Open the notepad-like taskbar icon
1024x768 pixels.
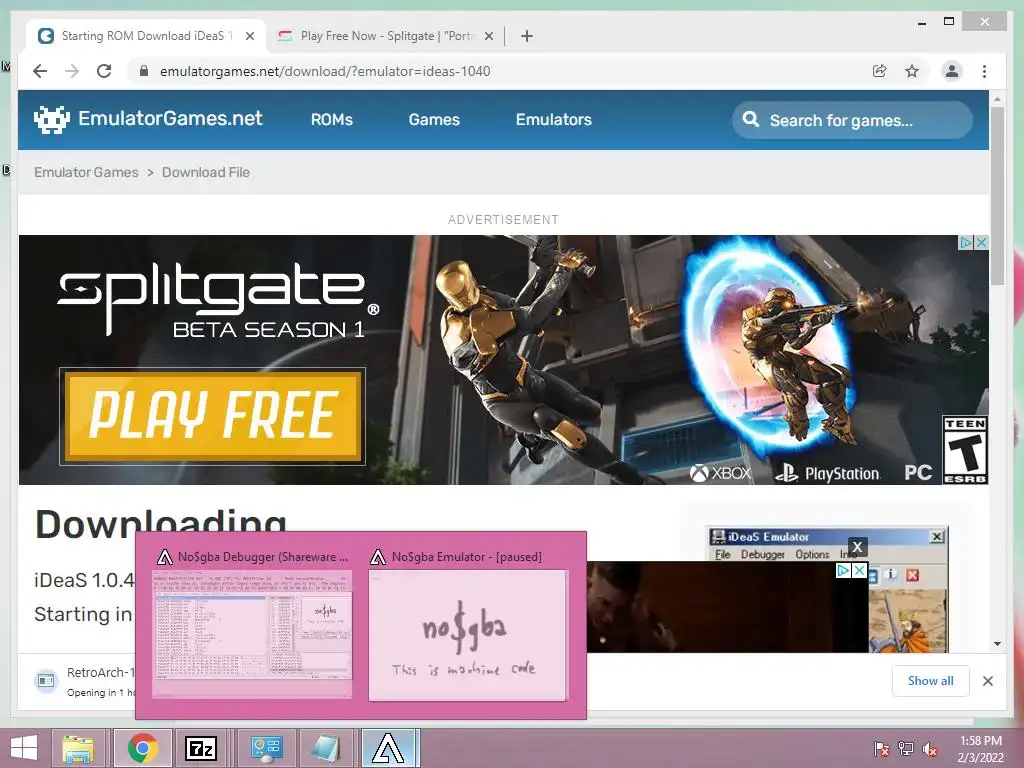pos(325,748)
